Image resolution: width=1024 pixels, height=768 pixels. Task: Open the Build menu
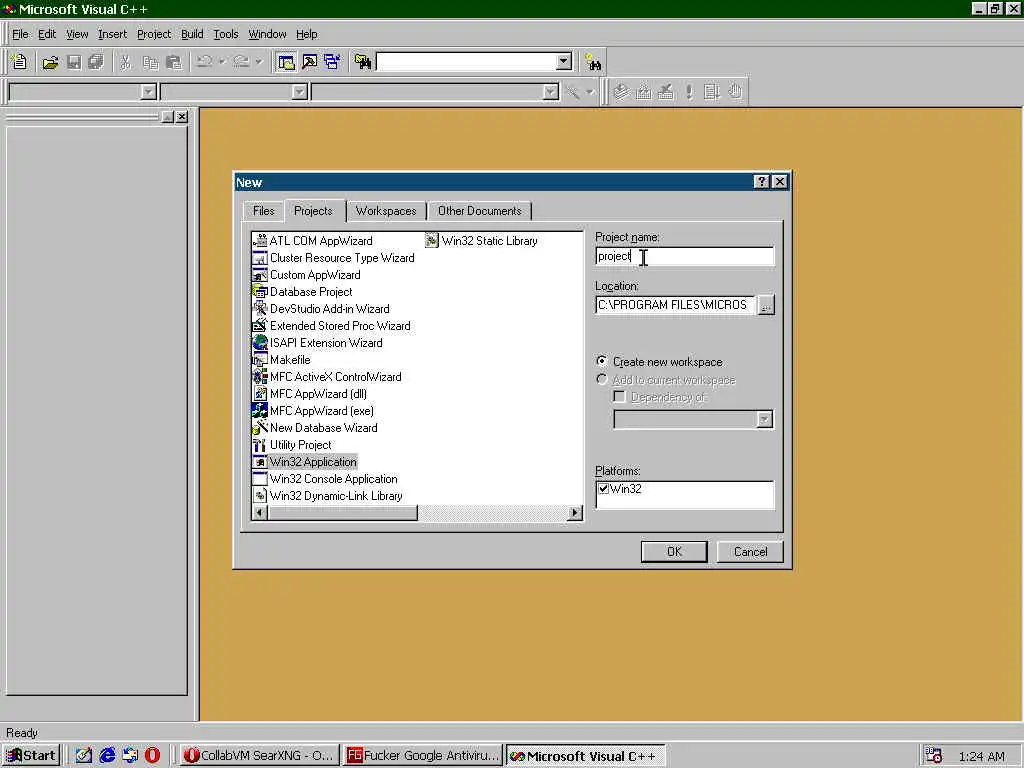[192, 34]
